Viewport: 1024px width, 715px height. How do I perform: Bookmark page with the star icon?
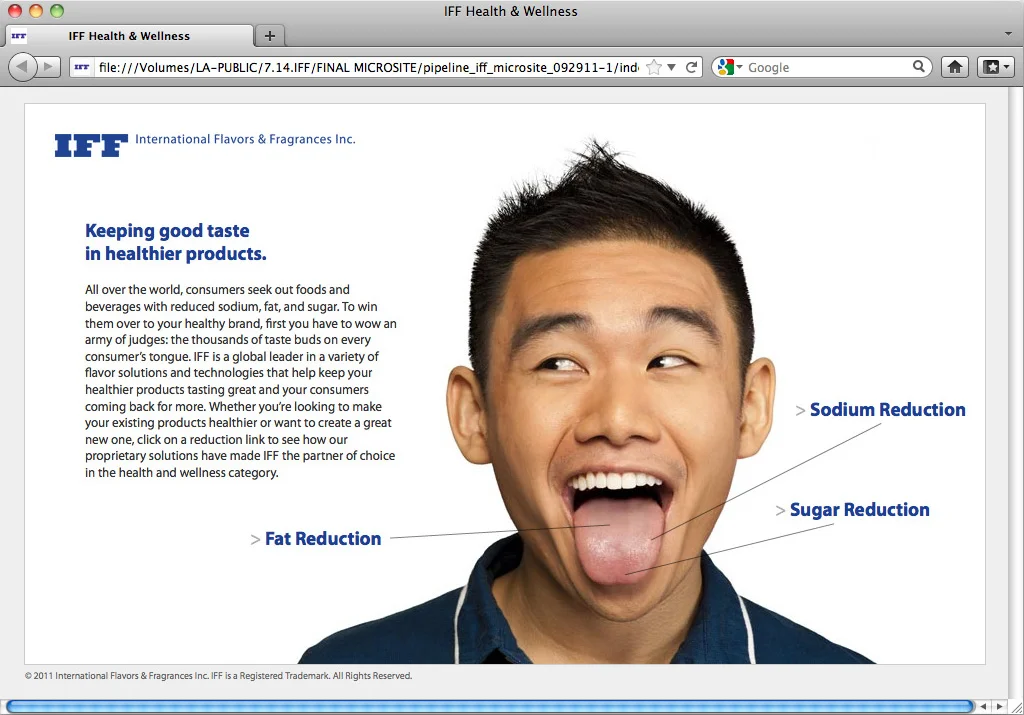(x=653, y=67)
